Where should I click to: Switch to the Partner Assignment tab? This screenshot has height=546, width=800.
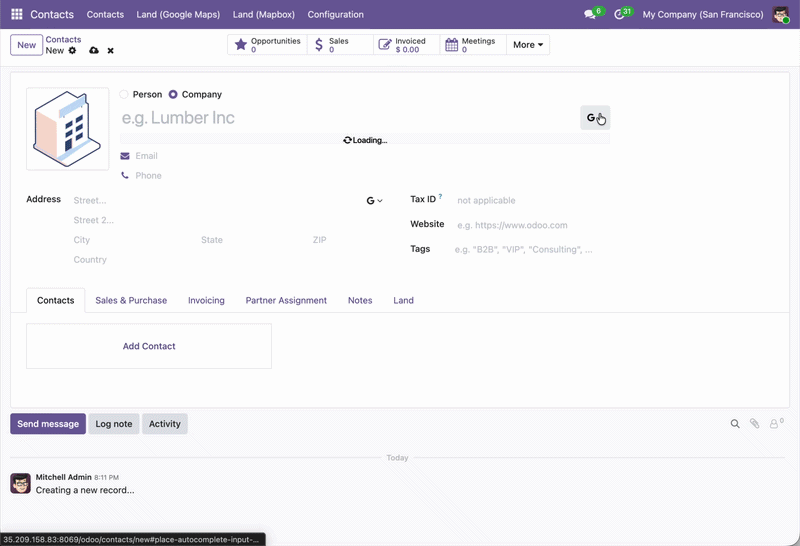click(286, 301)
